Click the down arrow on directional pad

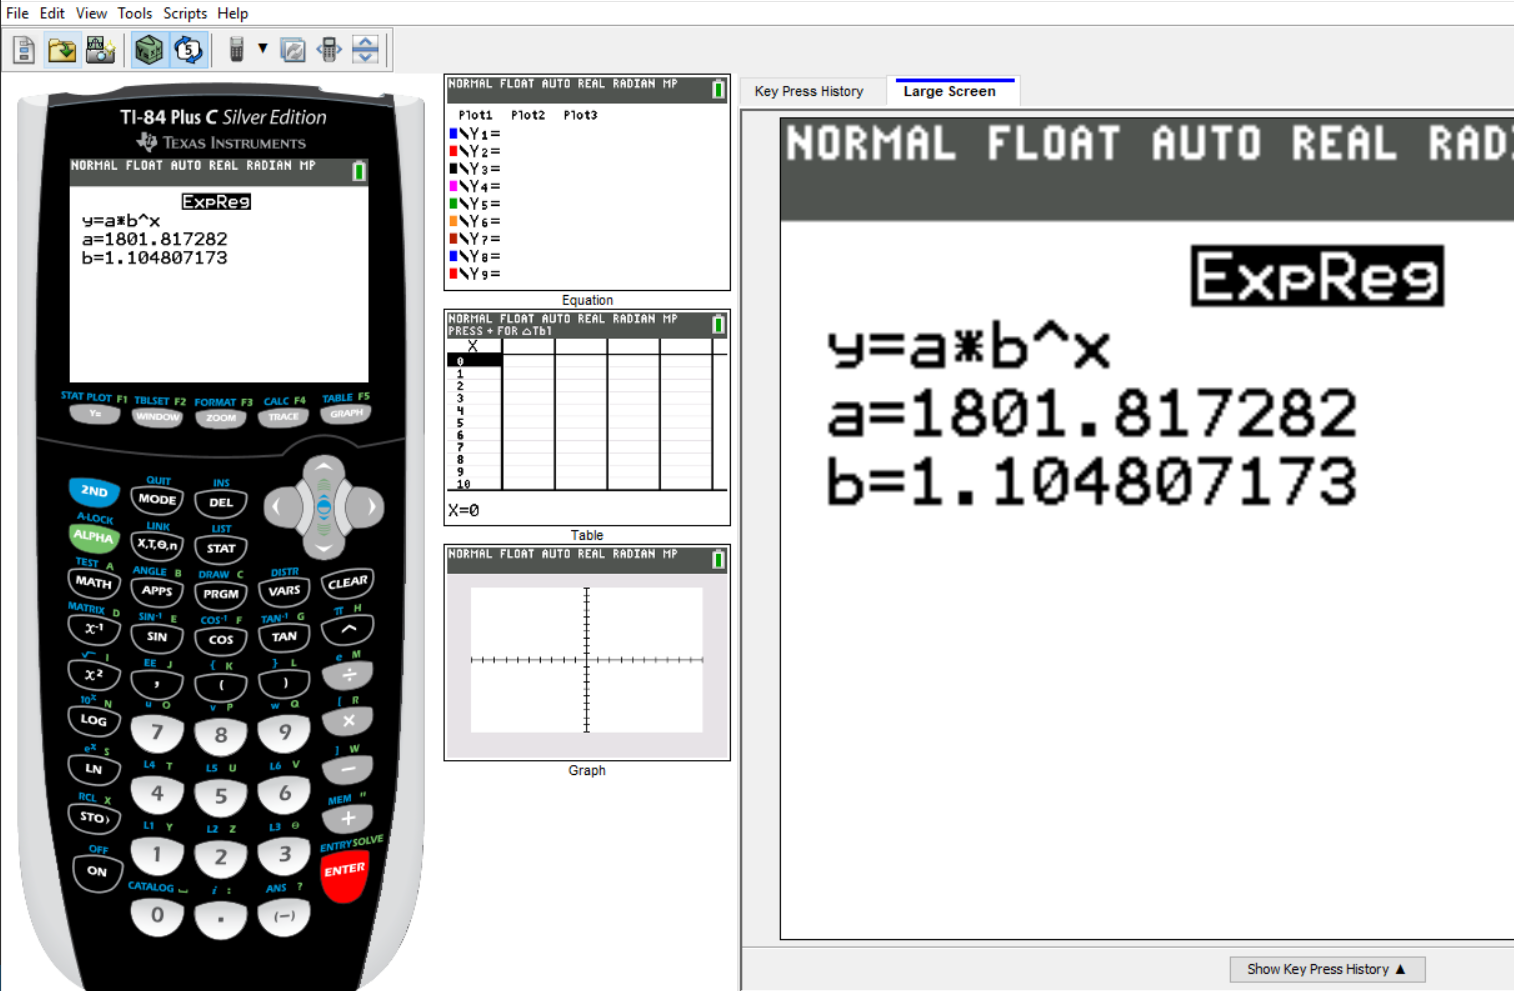pos(324,548)
